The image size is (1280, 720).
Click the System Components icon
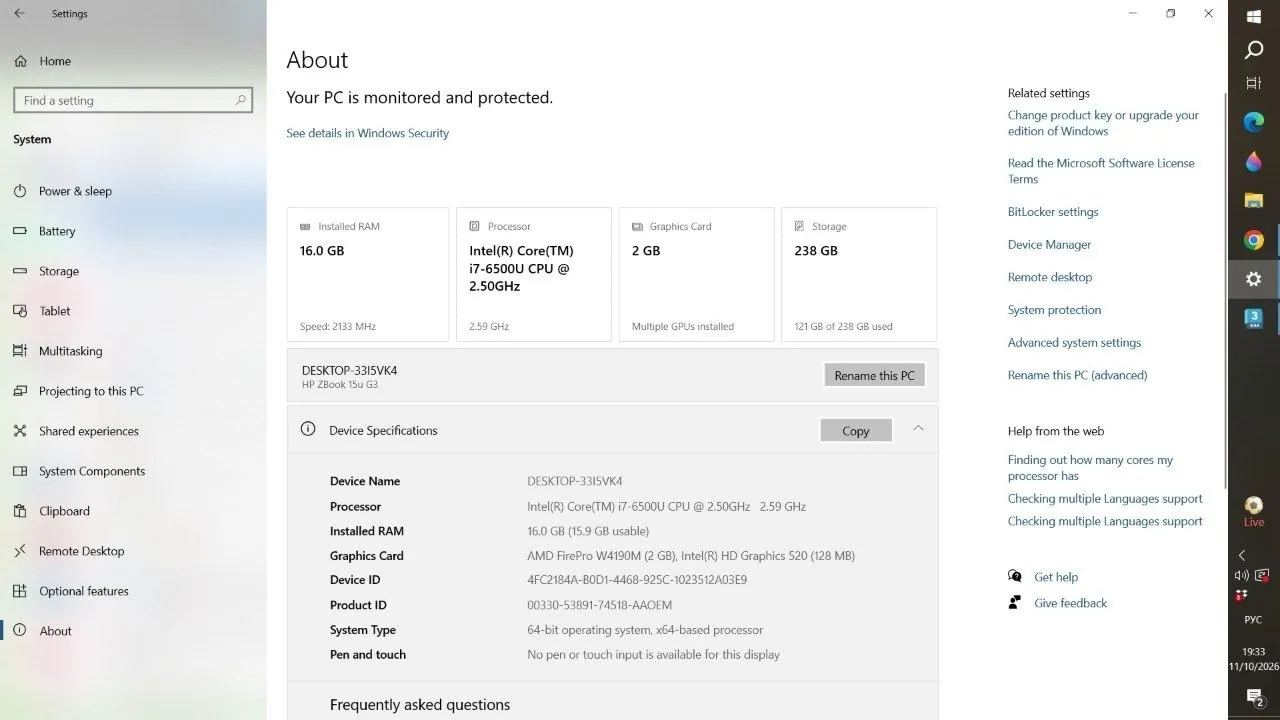(x=20, y=471)
